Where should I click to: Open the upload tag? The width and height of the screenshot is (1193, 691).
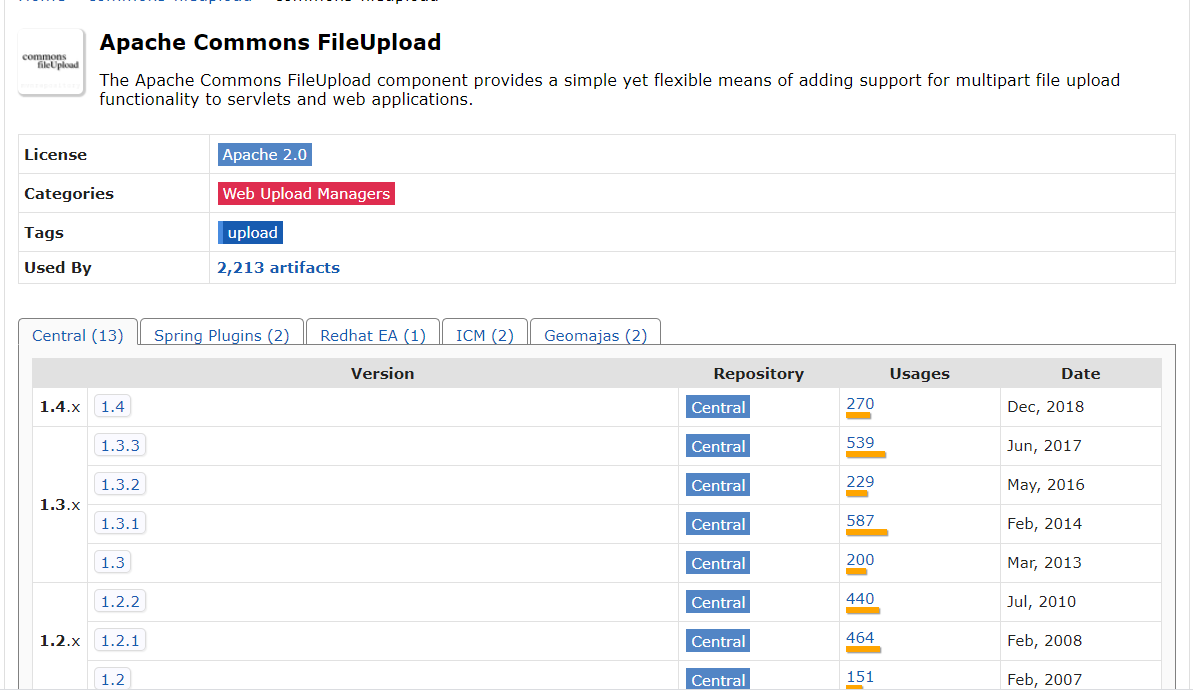(250, 233)
